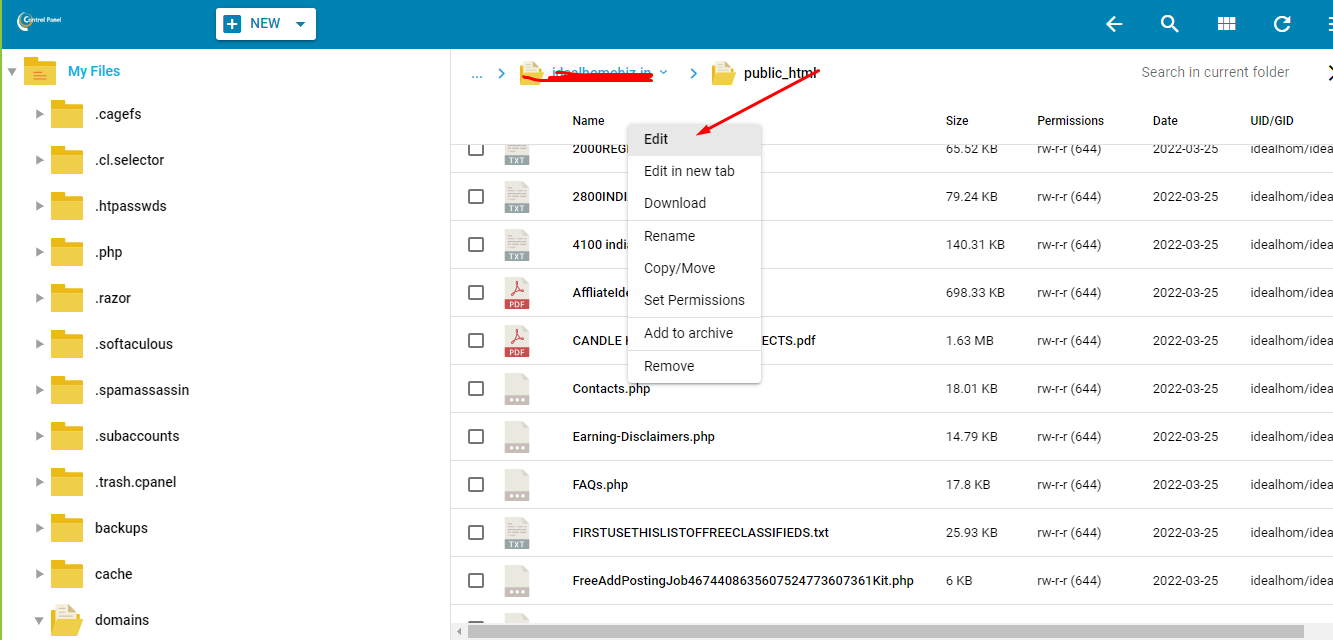Image resolution: width=1333 pixels, height=640 pixels.
Task: Open NEW button dropdown arrow
Action: 301,24
